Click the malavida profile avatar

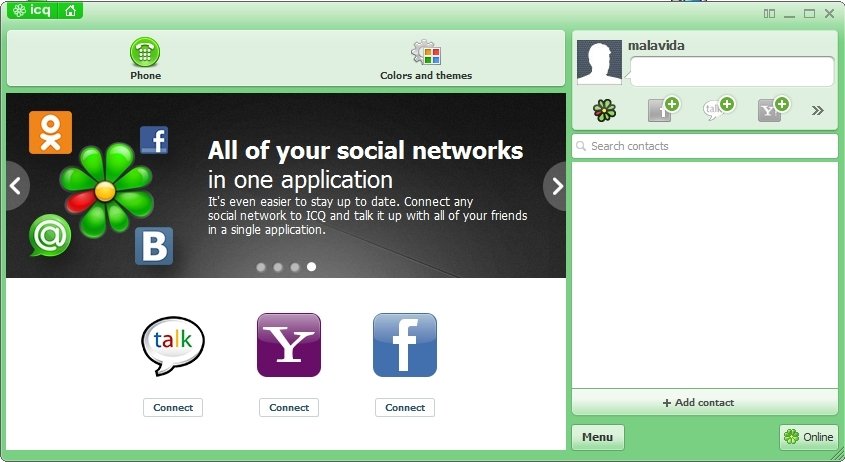click(x=599, y=62)
